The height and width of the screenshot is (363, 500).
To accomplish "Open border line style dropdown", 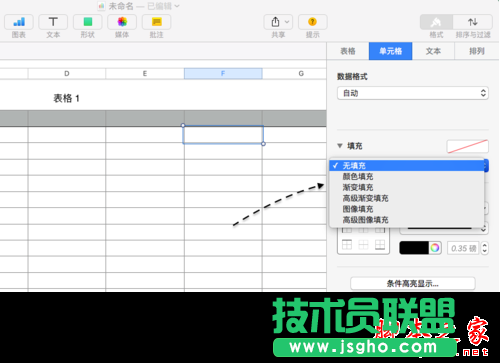I will pyautogui.click(x=444, y=228).
